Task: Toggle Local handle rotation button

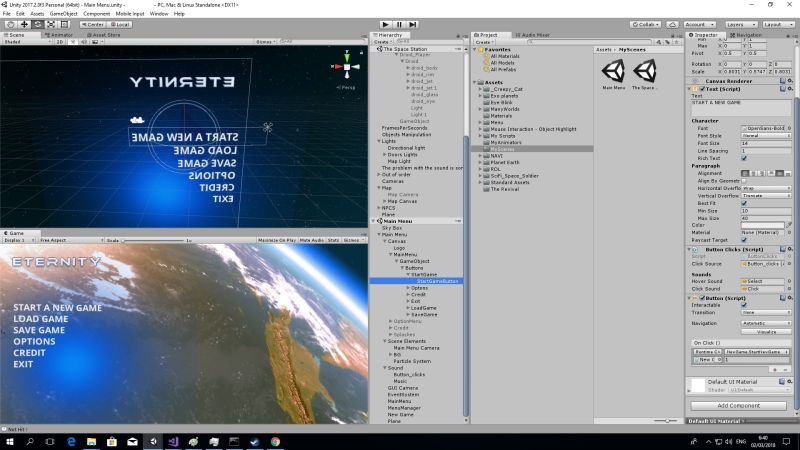Action: [x=120, y=24]
